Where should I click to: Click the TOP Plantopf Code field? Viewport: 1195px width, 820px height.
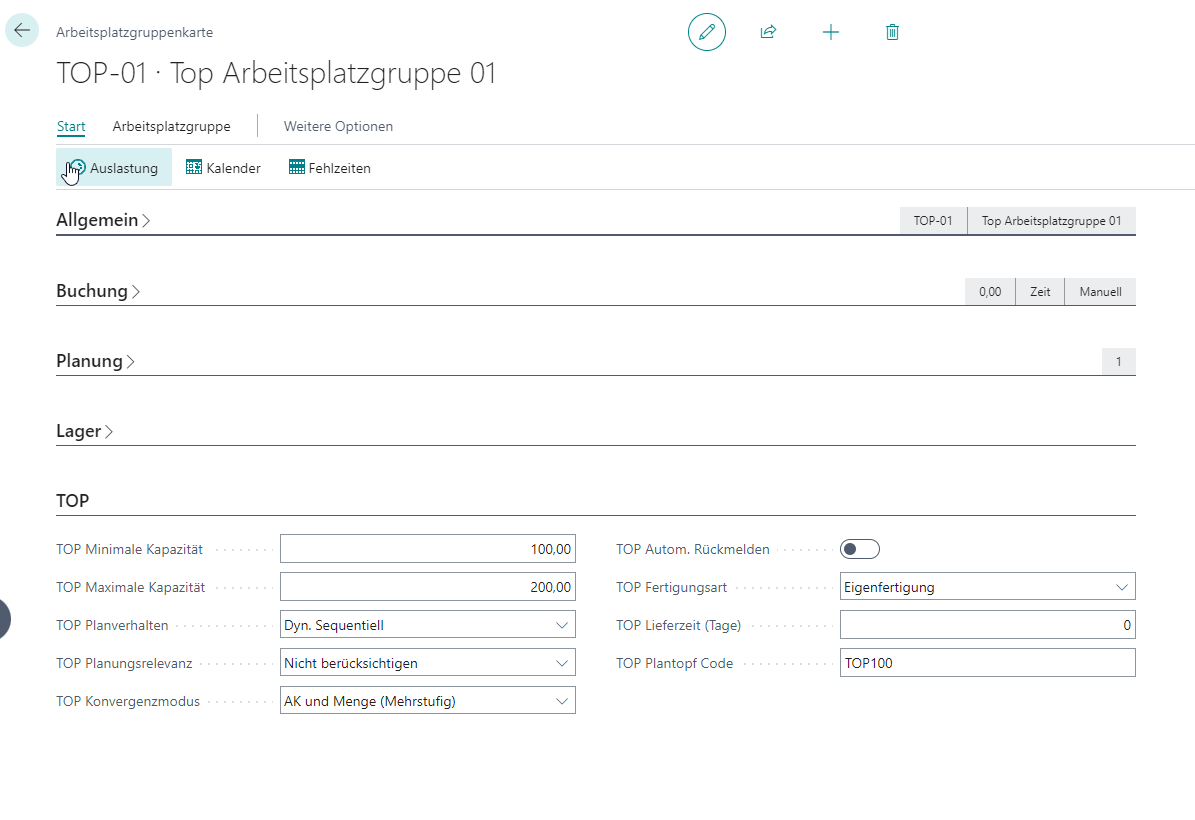click(x=987, y=663)
